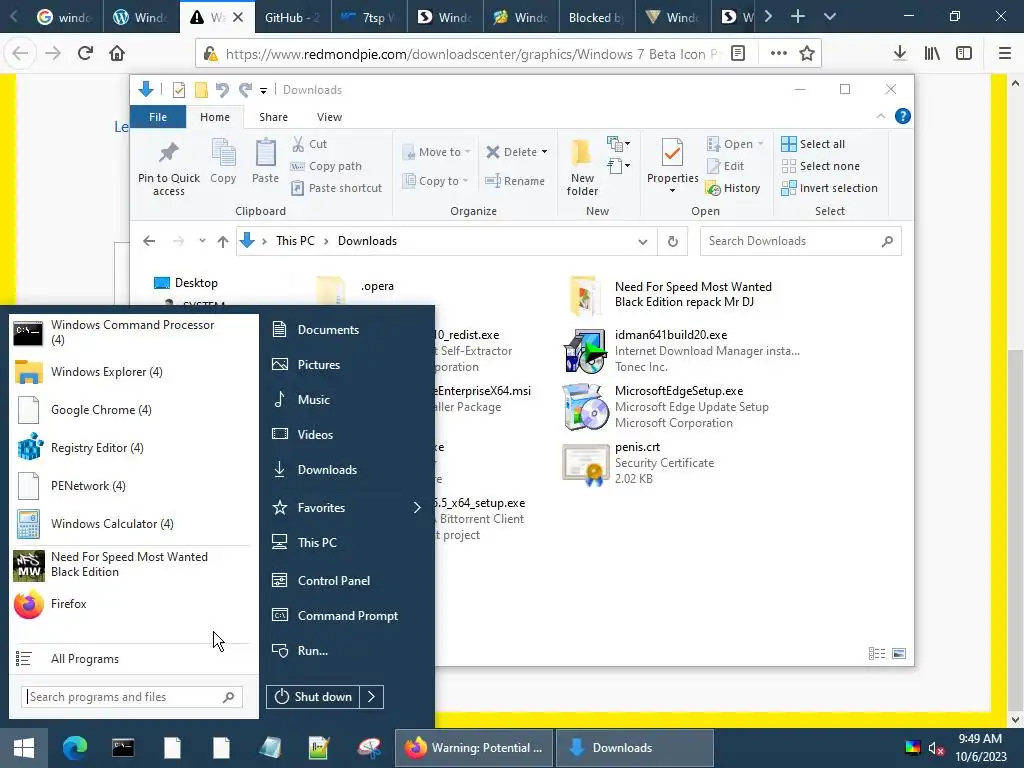Viewport: 1024px width, 768px height.
Task: Click the Shut down button
Action: point(313,697)
